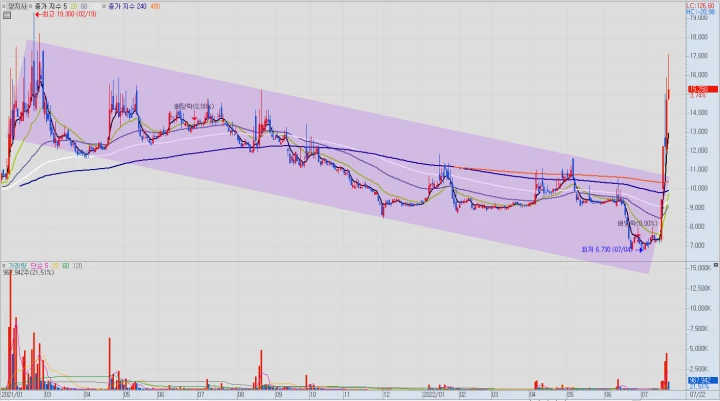The image size is (720, 401).
Task: Click the red current price tag on the price axis
Action: [703, 89]
